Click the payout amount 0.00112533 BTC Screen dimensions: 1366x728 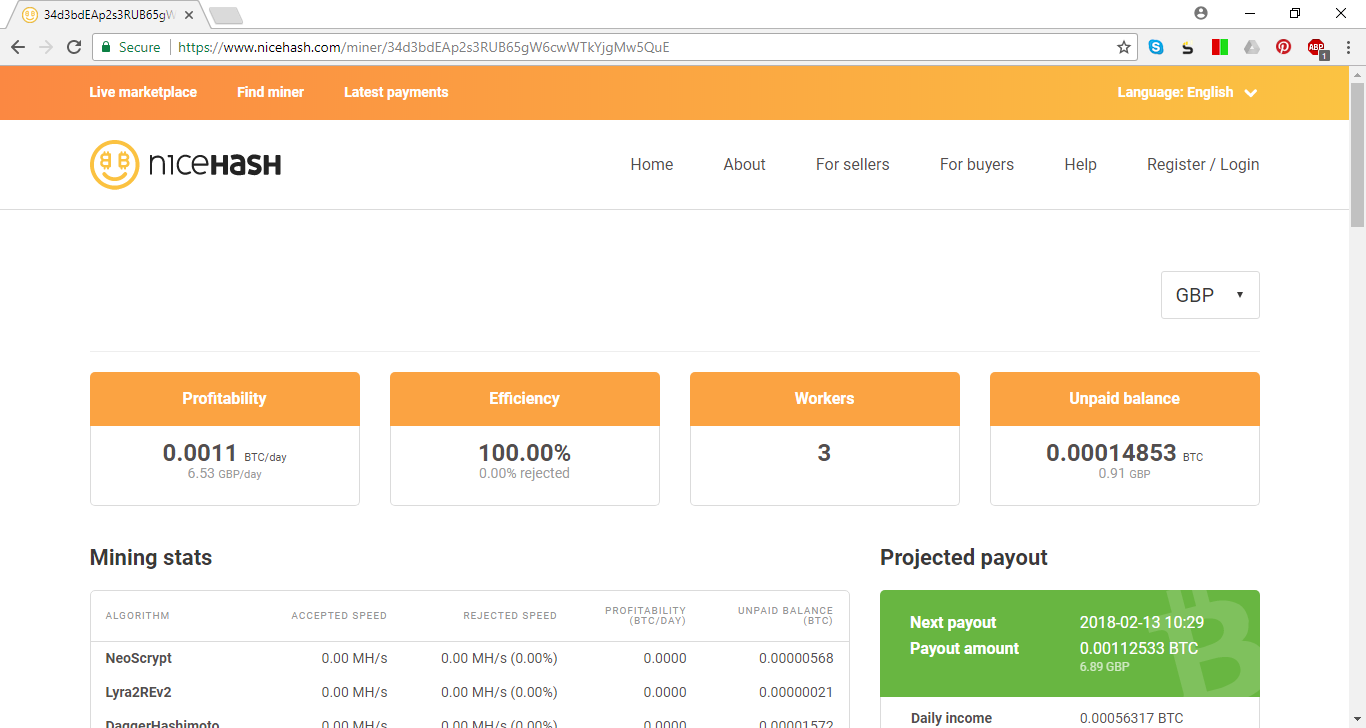click(x=1139, y=648)
